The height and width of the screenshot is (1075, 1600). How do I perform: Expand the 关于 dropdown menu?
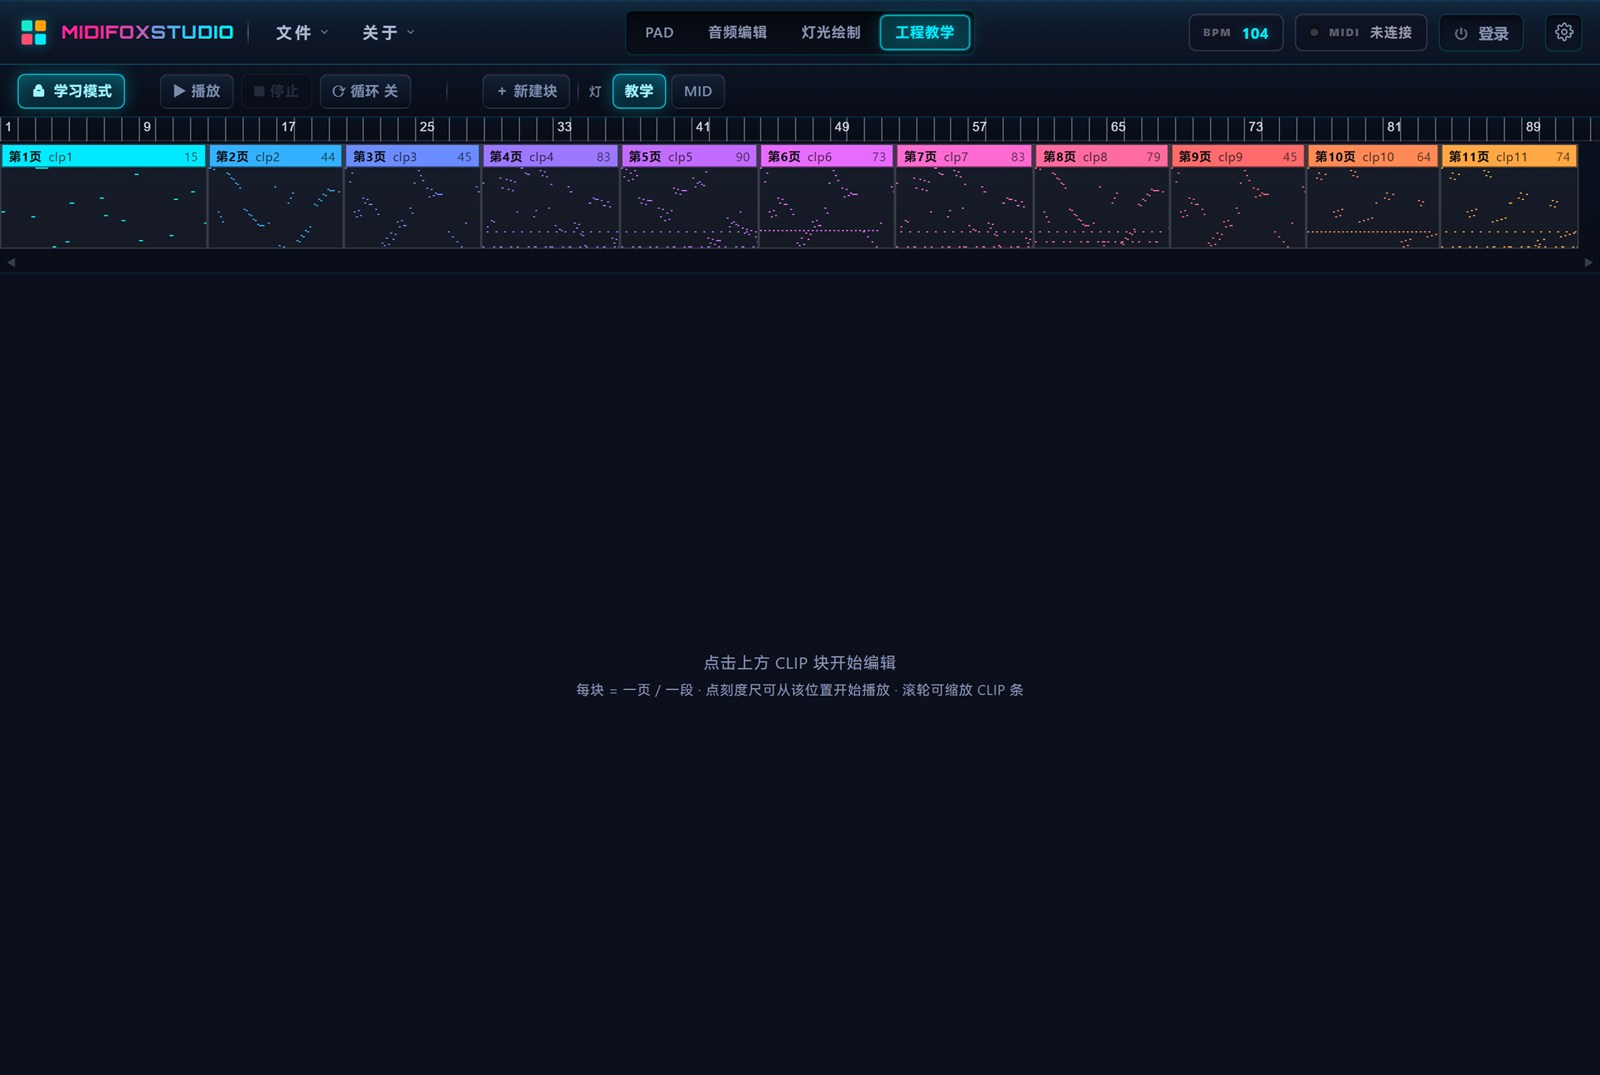coord(388,33)
